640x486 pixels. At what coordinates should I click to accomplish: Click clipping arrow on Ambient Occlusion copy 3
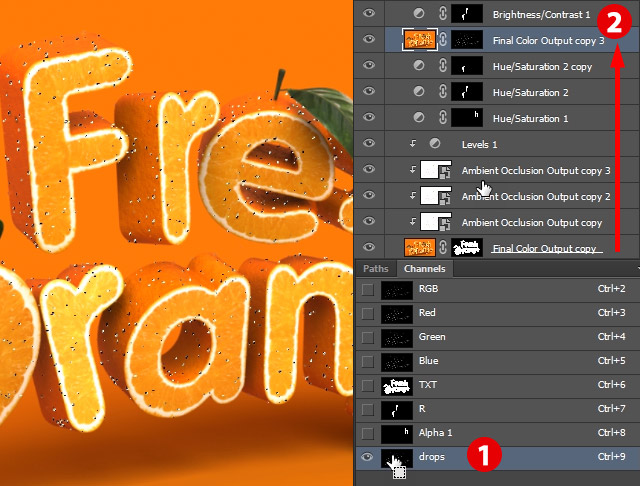click(413, 169)
